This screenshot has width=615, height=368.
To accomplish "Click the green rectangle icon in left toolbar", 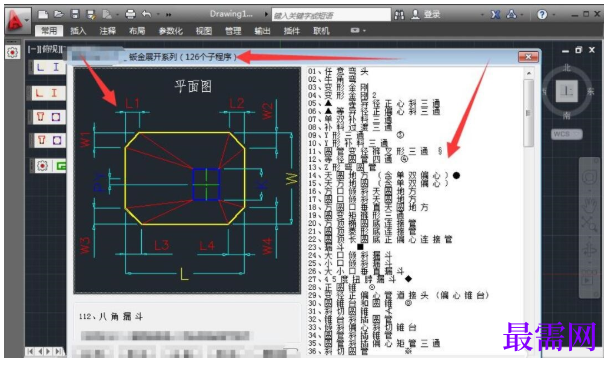I will pos(61,166).
